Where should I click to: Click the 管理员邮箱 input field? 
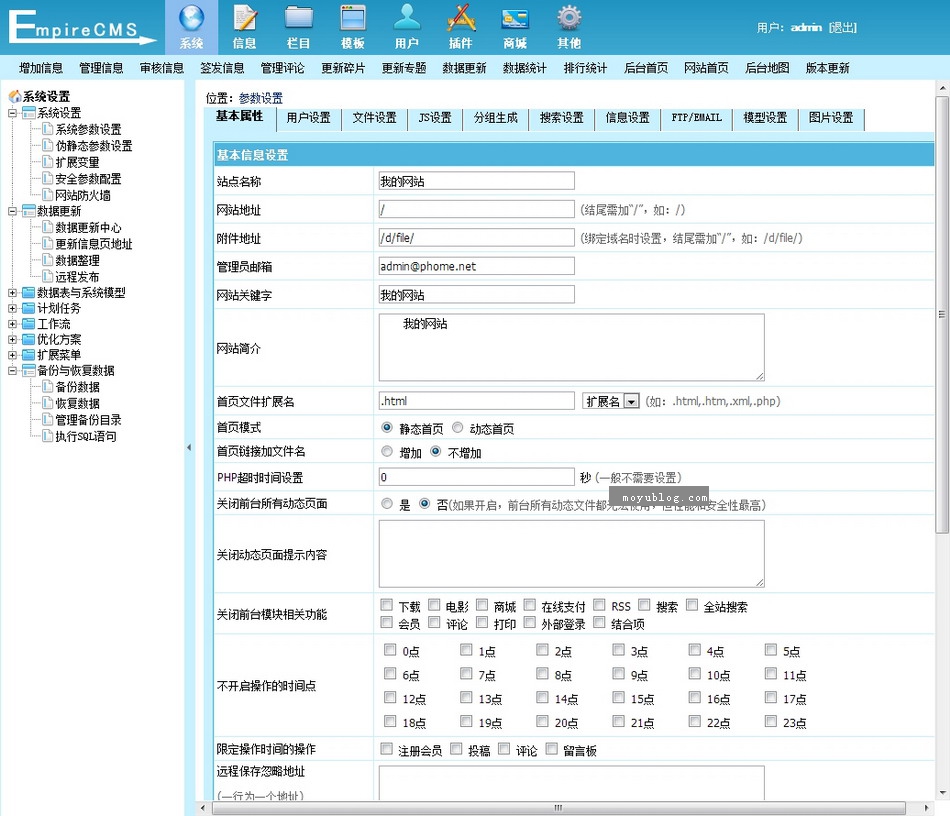pos(476,266)
